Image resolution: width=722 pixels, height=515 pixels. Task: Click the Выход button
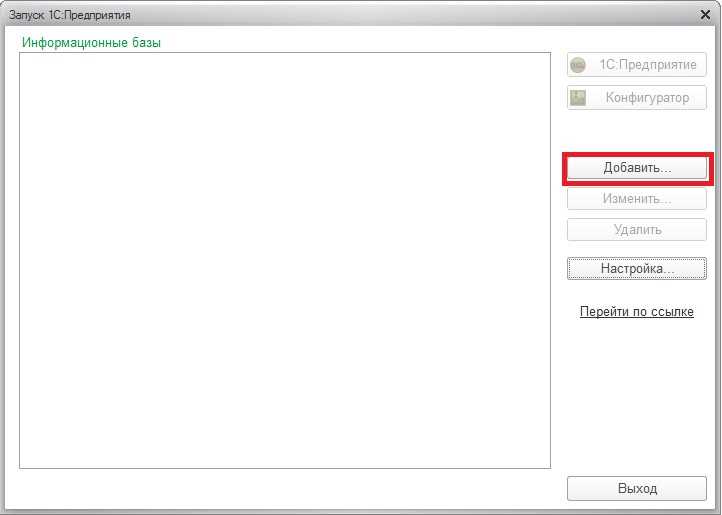coord(637,488)
